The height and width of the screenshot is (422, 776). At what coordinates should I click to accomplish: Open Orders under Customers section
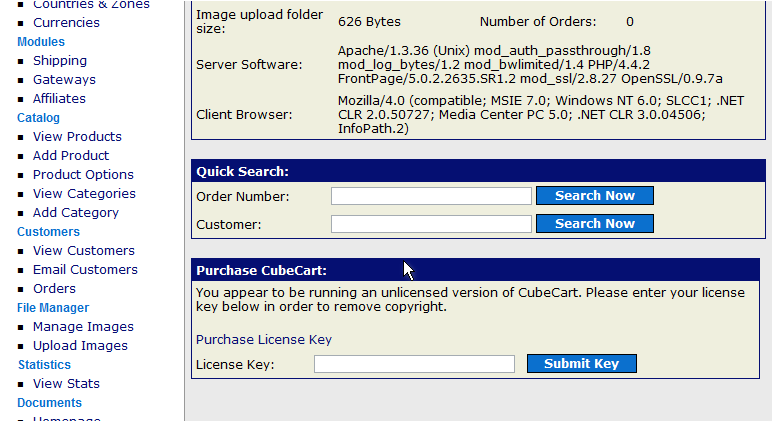coord(54,289)
